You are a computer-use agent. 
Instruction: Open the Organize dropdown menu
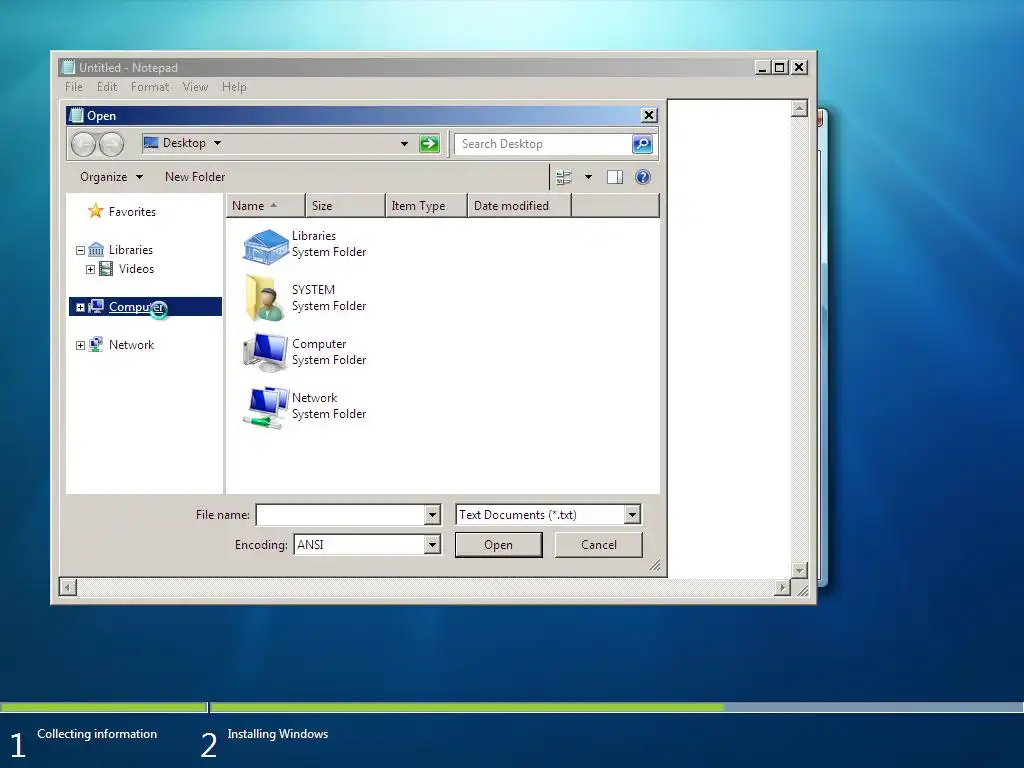tap(112, 177)
